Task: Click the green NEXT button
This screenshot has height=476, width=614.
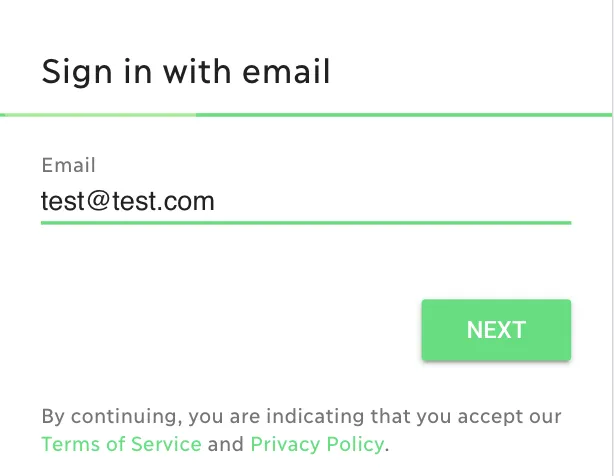Action: [496, 330]
